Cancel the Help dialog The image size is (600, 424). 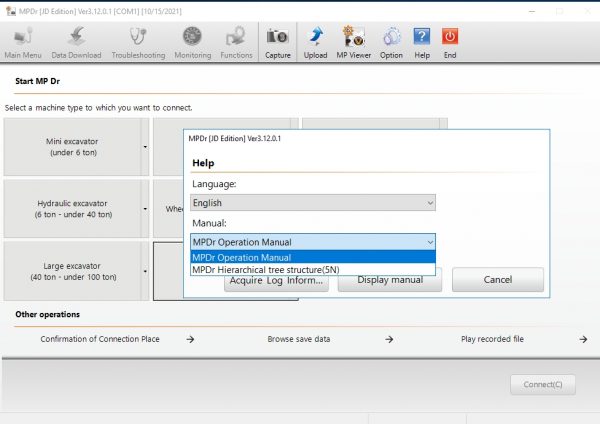click(x=497, y=280)
